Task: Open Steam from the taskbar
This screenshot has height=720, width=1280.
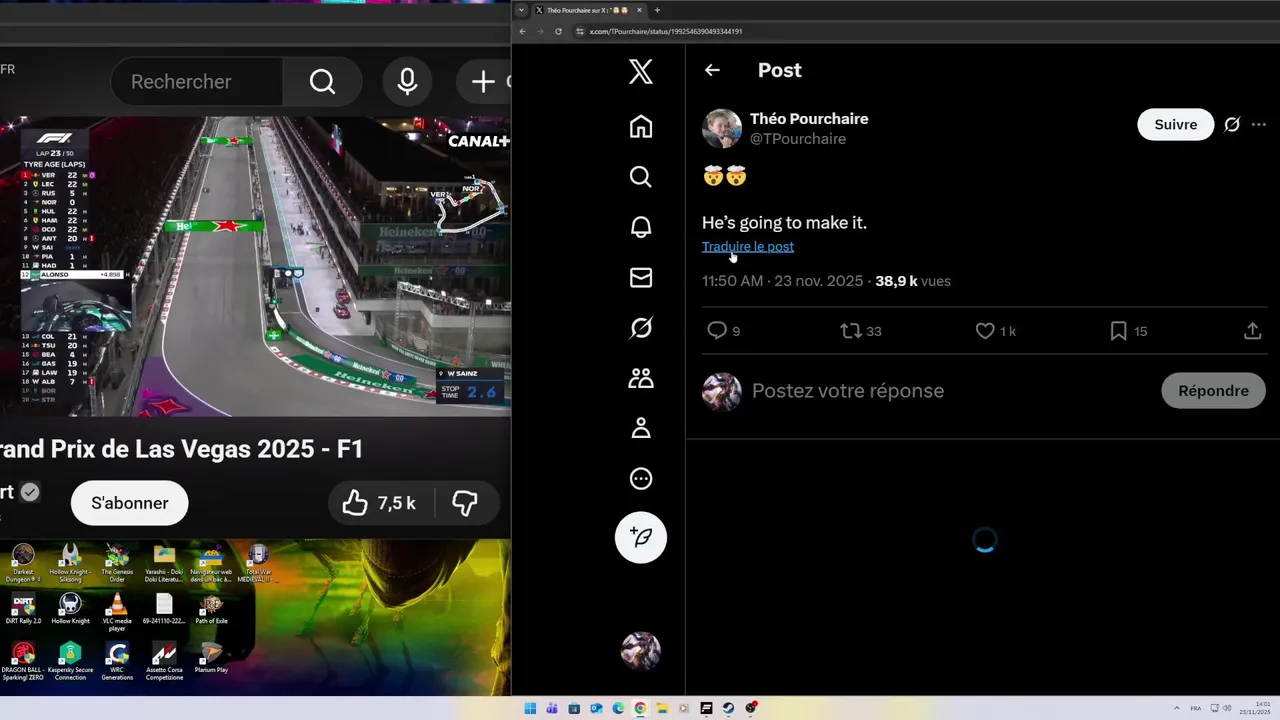Action: [728, 709]
